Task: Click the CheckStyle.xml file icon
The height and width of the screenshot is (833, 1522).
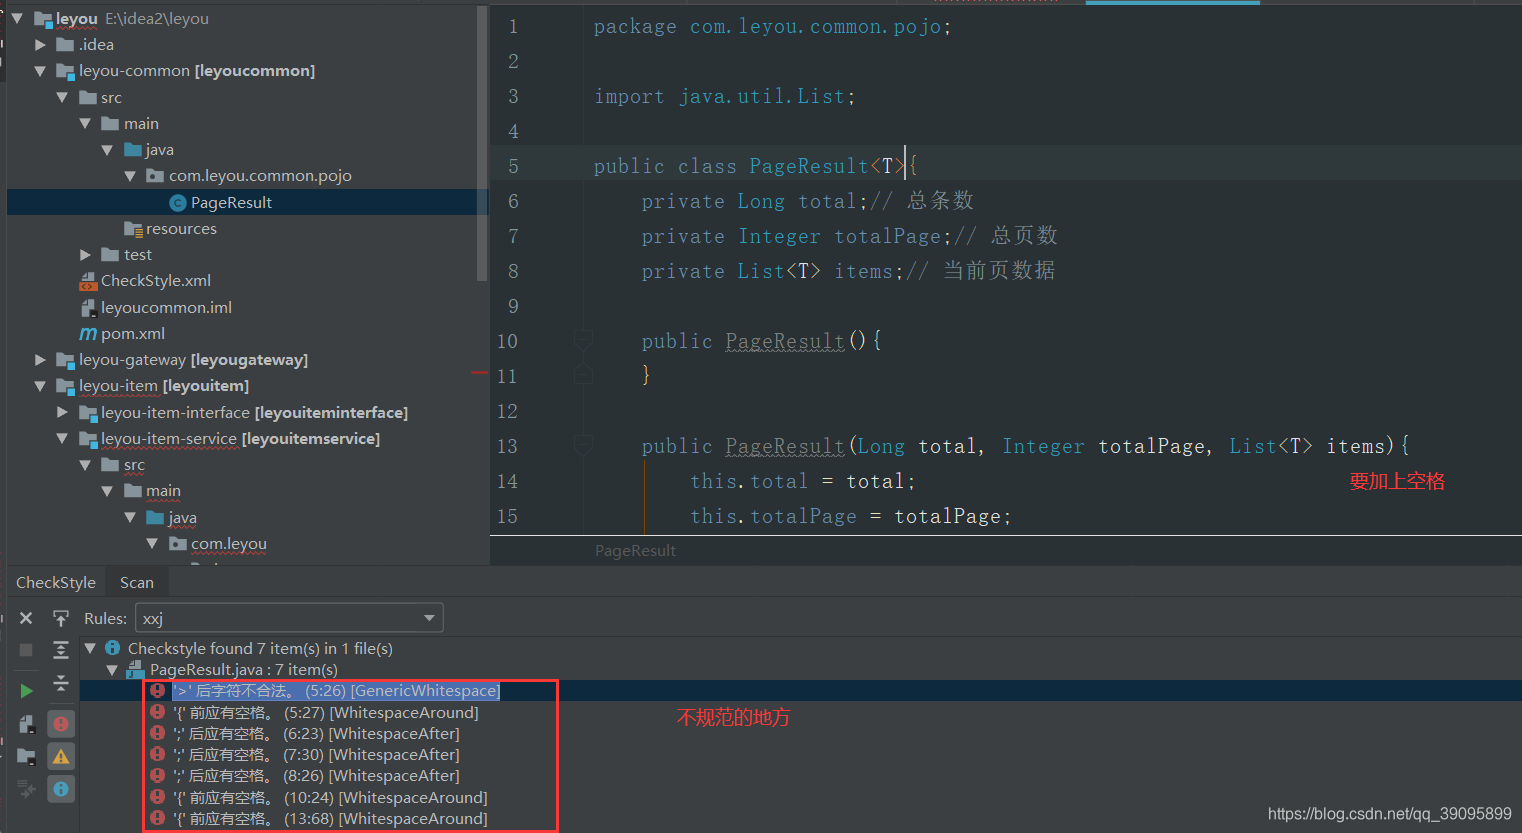Action: [x=88, y=281]
